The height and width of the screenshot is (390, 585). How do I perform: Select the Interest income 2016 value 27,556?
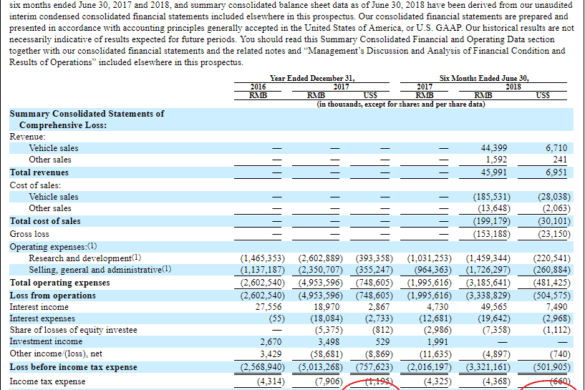[x=268, y=307]
